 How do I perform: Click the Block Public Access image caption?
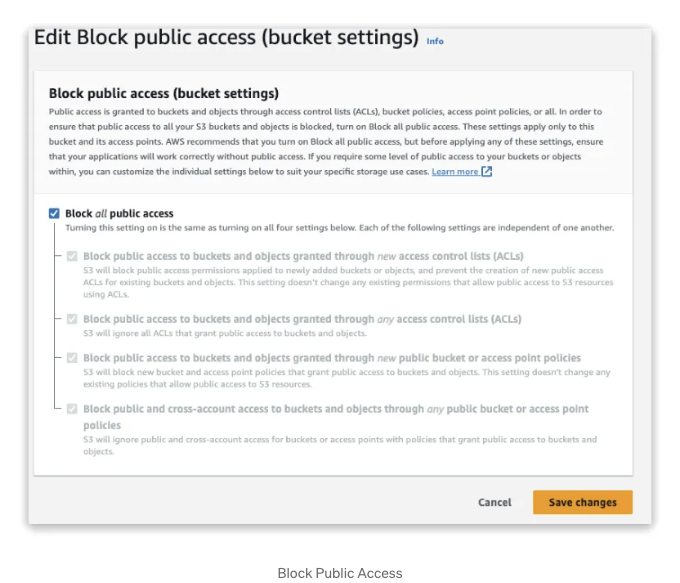(x=340, y=573)
